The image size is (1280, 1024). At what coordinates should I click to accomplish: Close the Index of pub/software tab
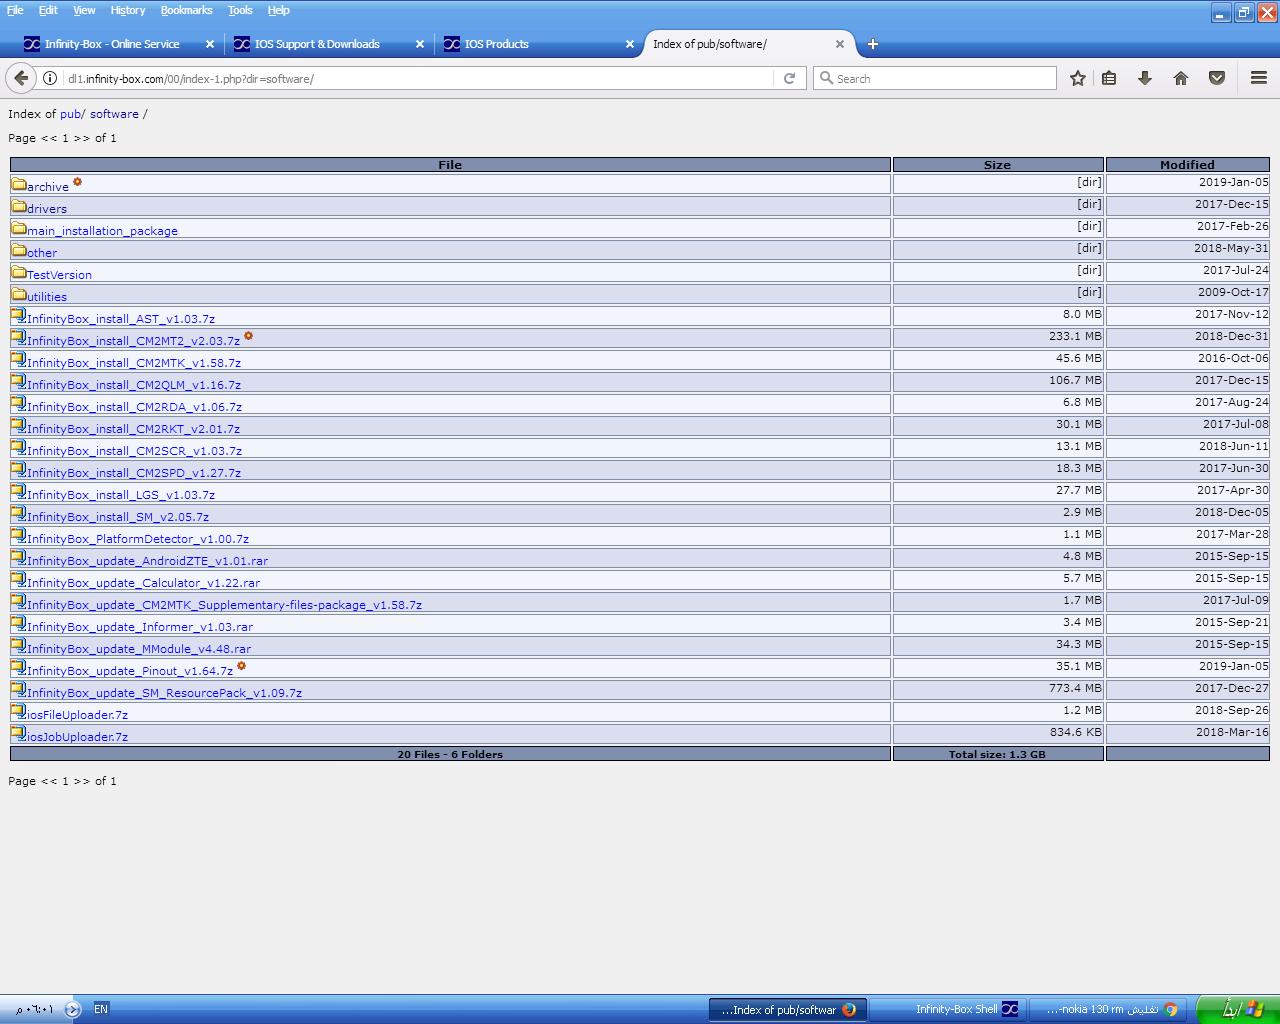pyautogui.click(x=839, y=44)
